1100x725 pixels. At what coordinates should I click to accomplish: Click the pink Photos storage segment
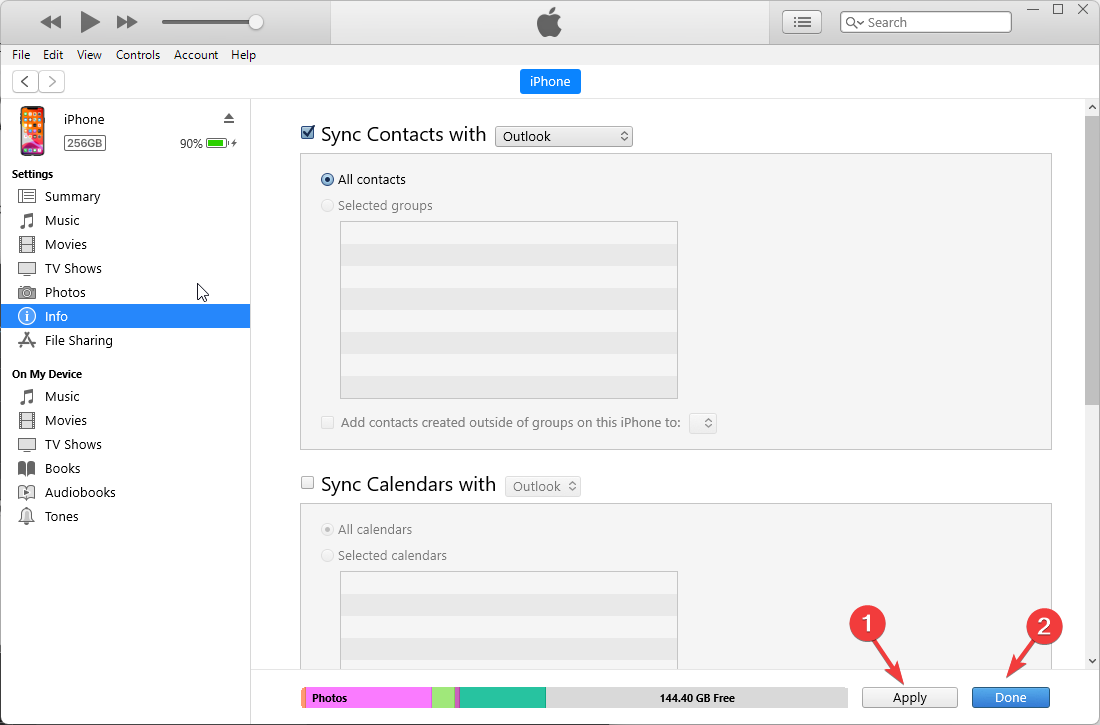(368, 698)
